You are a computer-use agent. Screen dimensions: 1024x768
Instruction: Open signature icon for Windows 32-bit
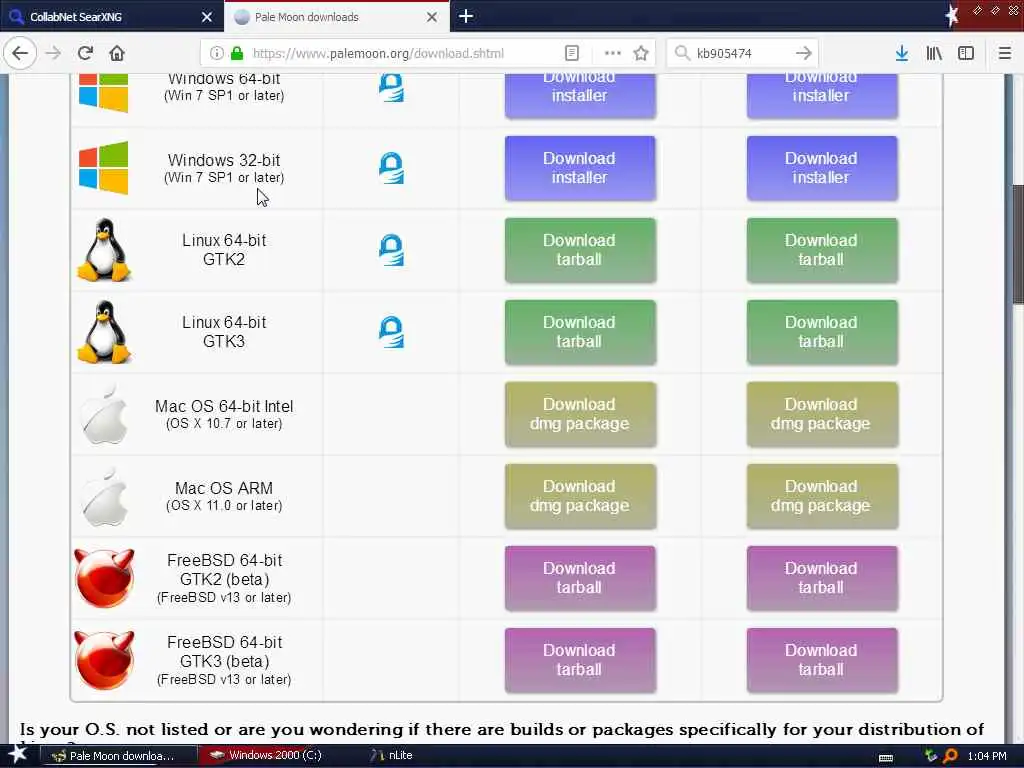tap(391, 168)
